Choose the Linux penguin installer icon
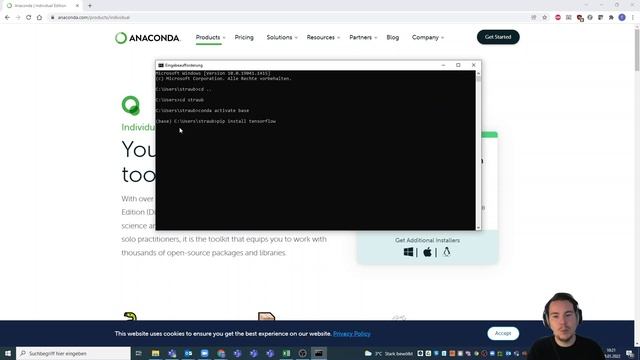640x360 pixels. tap(447, 252)
